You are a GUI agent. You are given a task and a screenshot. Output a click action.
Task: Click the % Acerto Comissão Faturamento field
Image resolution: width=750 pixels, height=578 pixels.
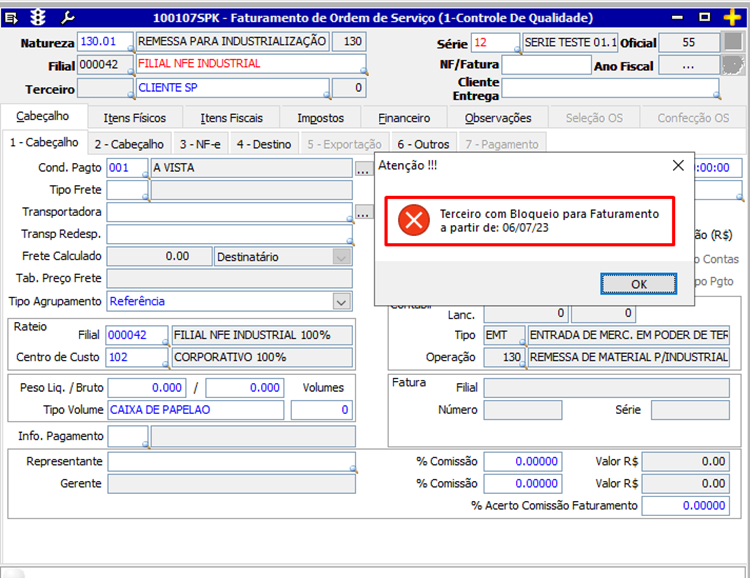tap(685, 506)
